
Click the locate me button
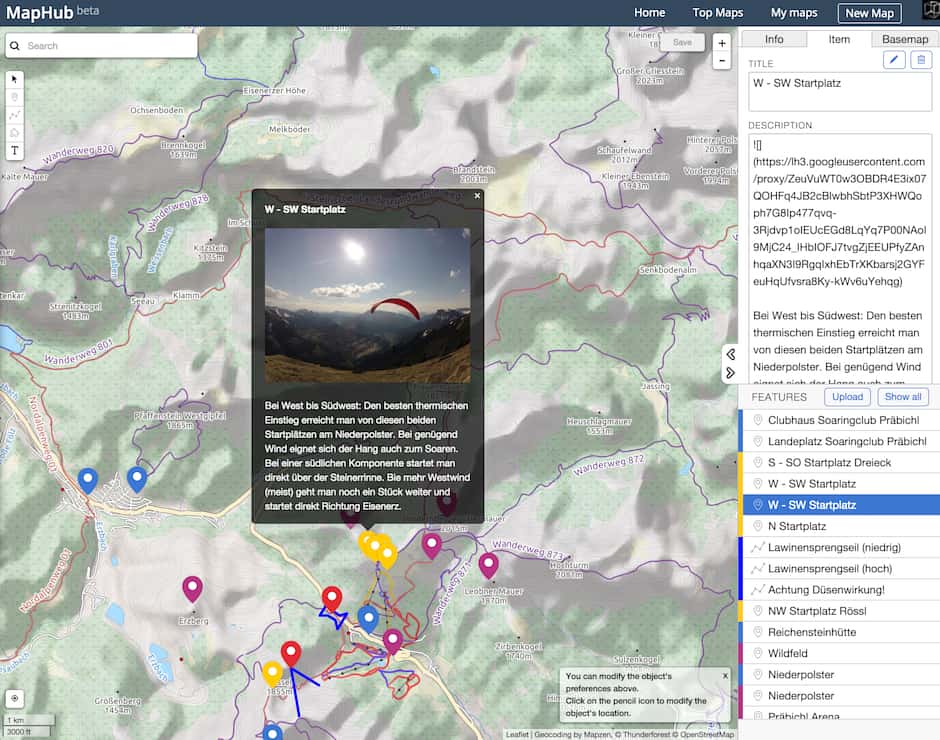click(x=15, y=698)
